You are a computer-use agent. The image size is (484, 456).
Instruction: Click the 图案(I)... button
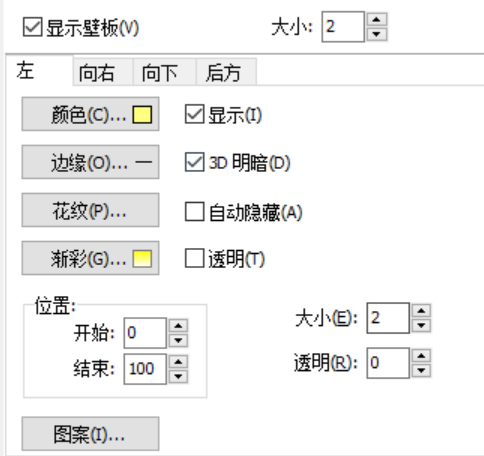coord(90,434)
